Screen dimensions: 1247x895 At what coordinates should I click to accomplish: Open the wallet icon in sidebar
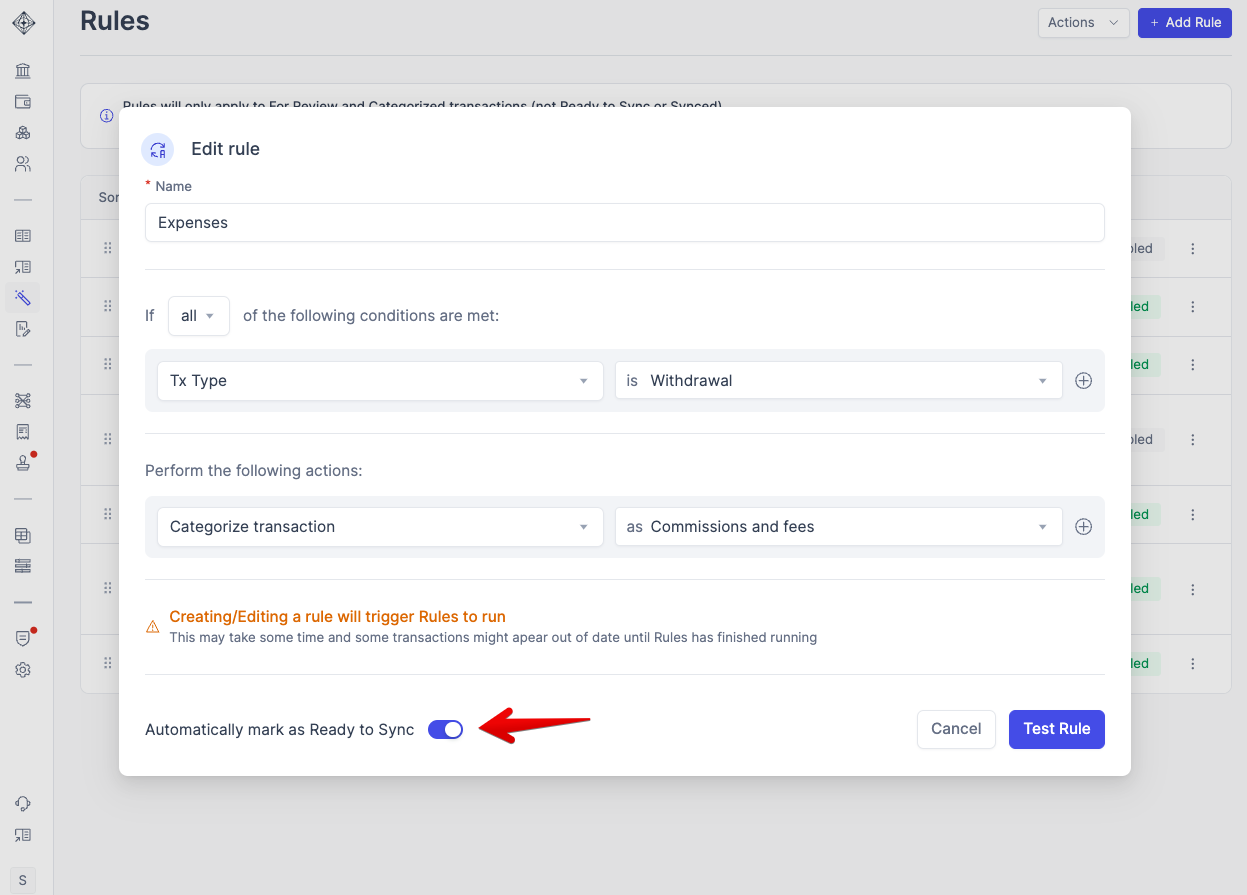(x=23, y=102)
